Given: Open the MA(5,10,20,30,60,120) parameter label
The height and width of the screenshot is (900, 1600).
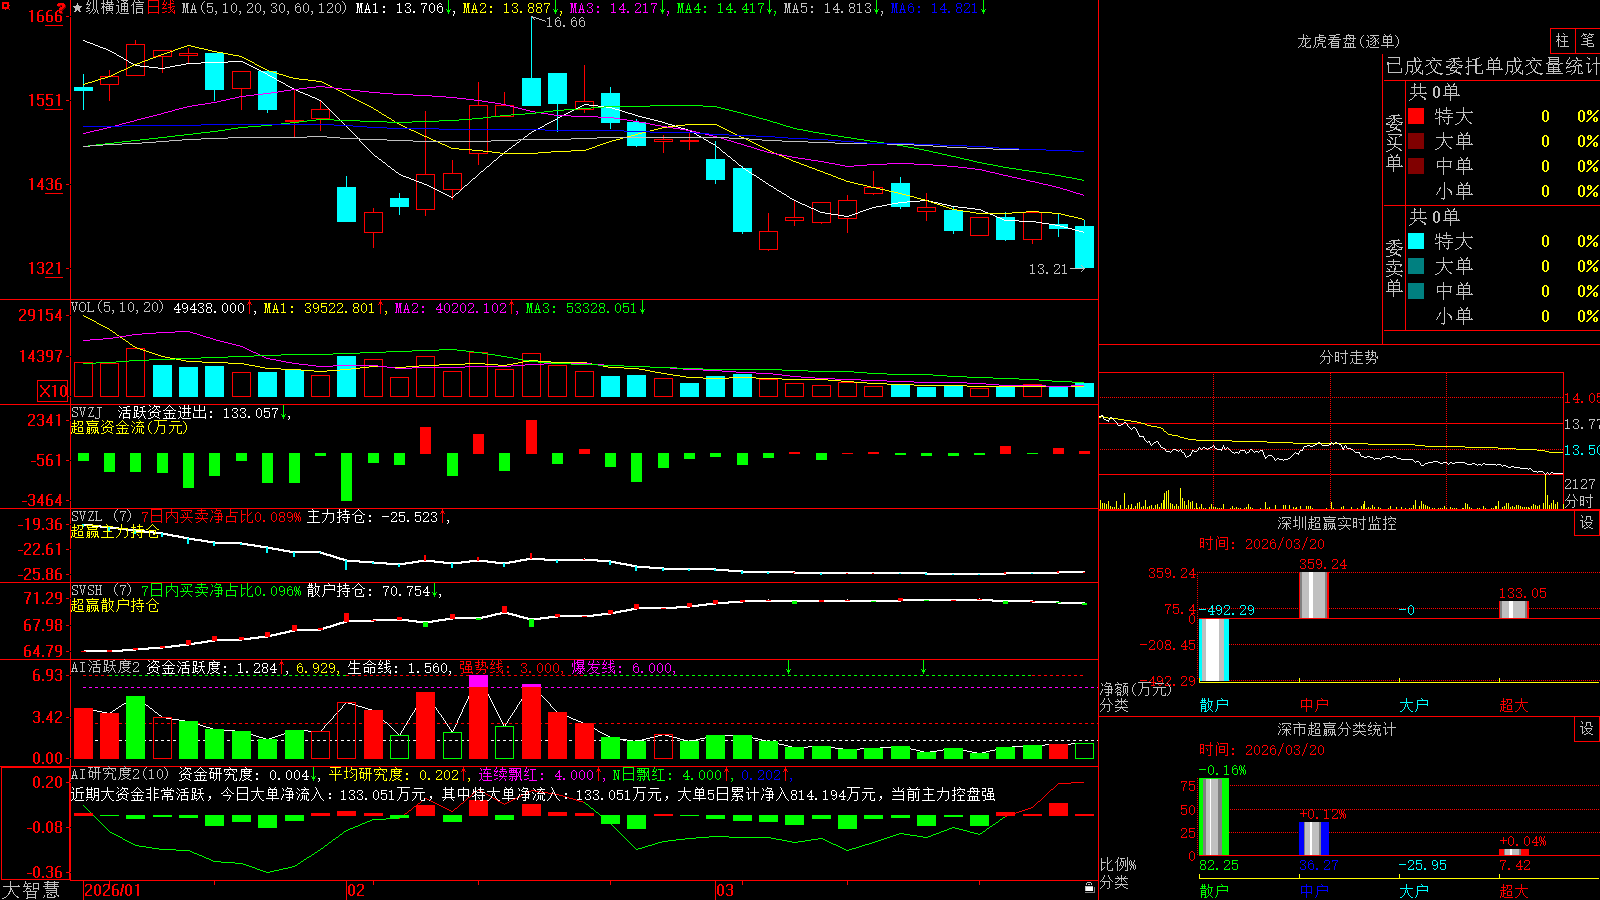Looking at the screenshot, I should 265,8.
